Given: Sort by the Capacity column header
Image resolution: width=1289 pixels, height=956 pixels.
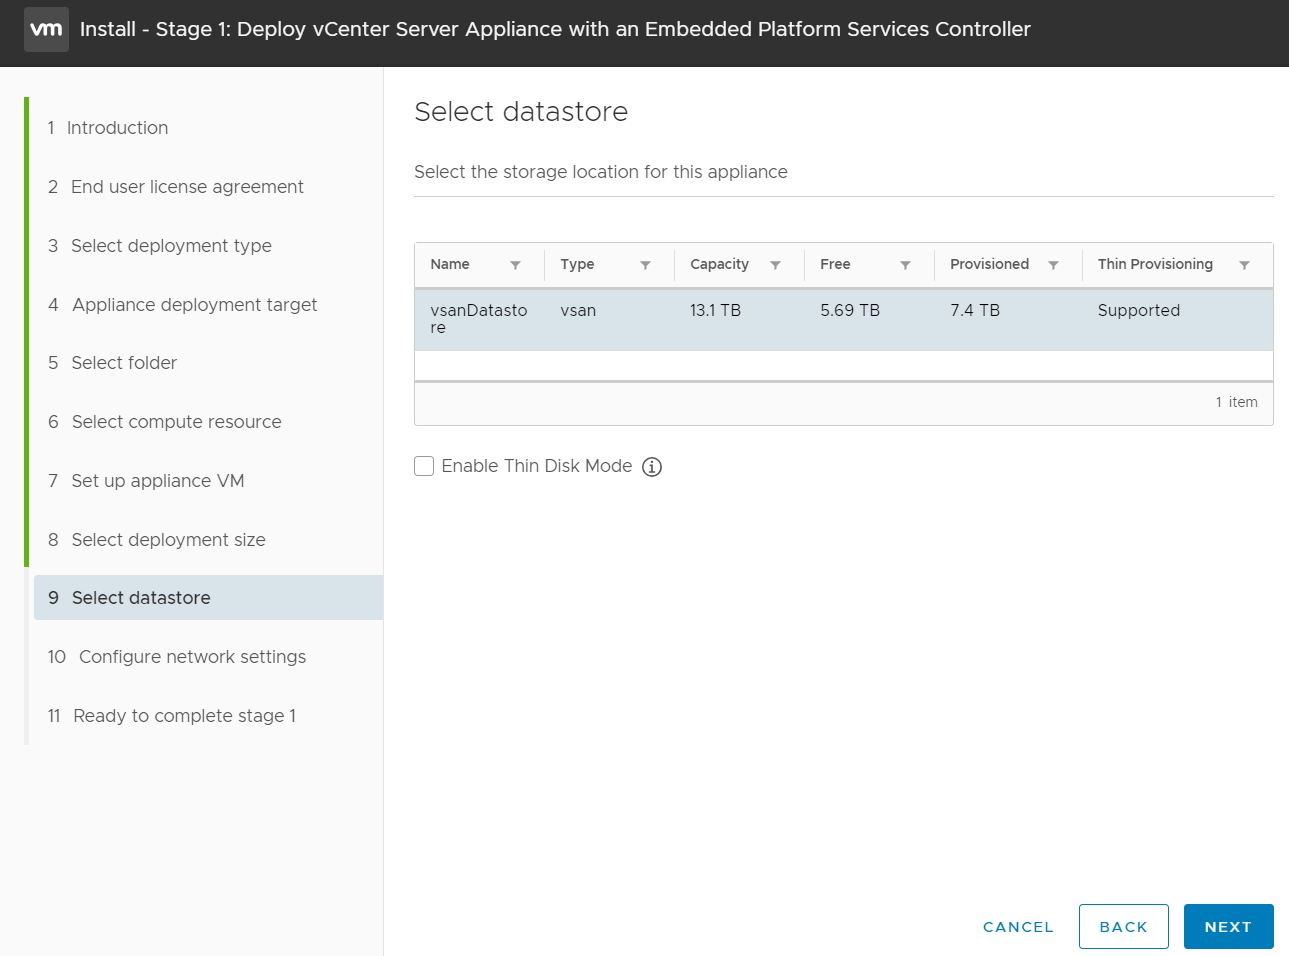Looking at the screenshot, I should pyautogui.click(x=719, y=264).
